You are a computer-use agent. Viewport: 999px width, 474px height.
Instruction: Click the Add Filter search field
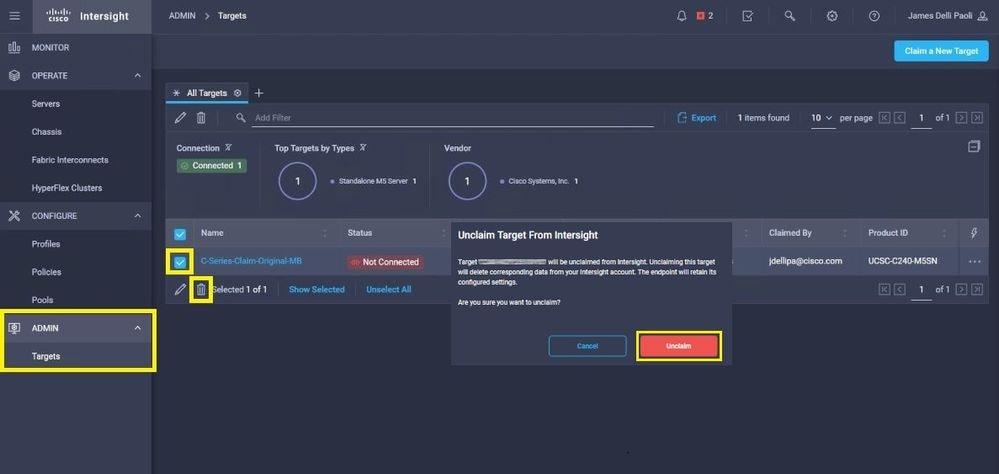(x=453, y=118)
